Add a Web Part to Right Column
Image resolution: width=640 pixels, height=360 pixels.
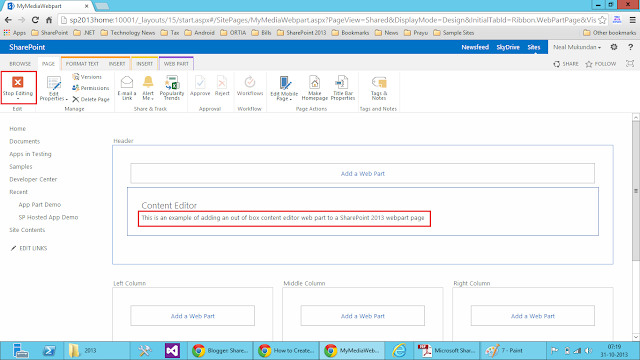point(533,316)
